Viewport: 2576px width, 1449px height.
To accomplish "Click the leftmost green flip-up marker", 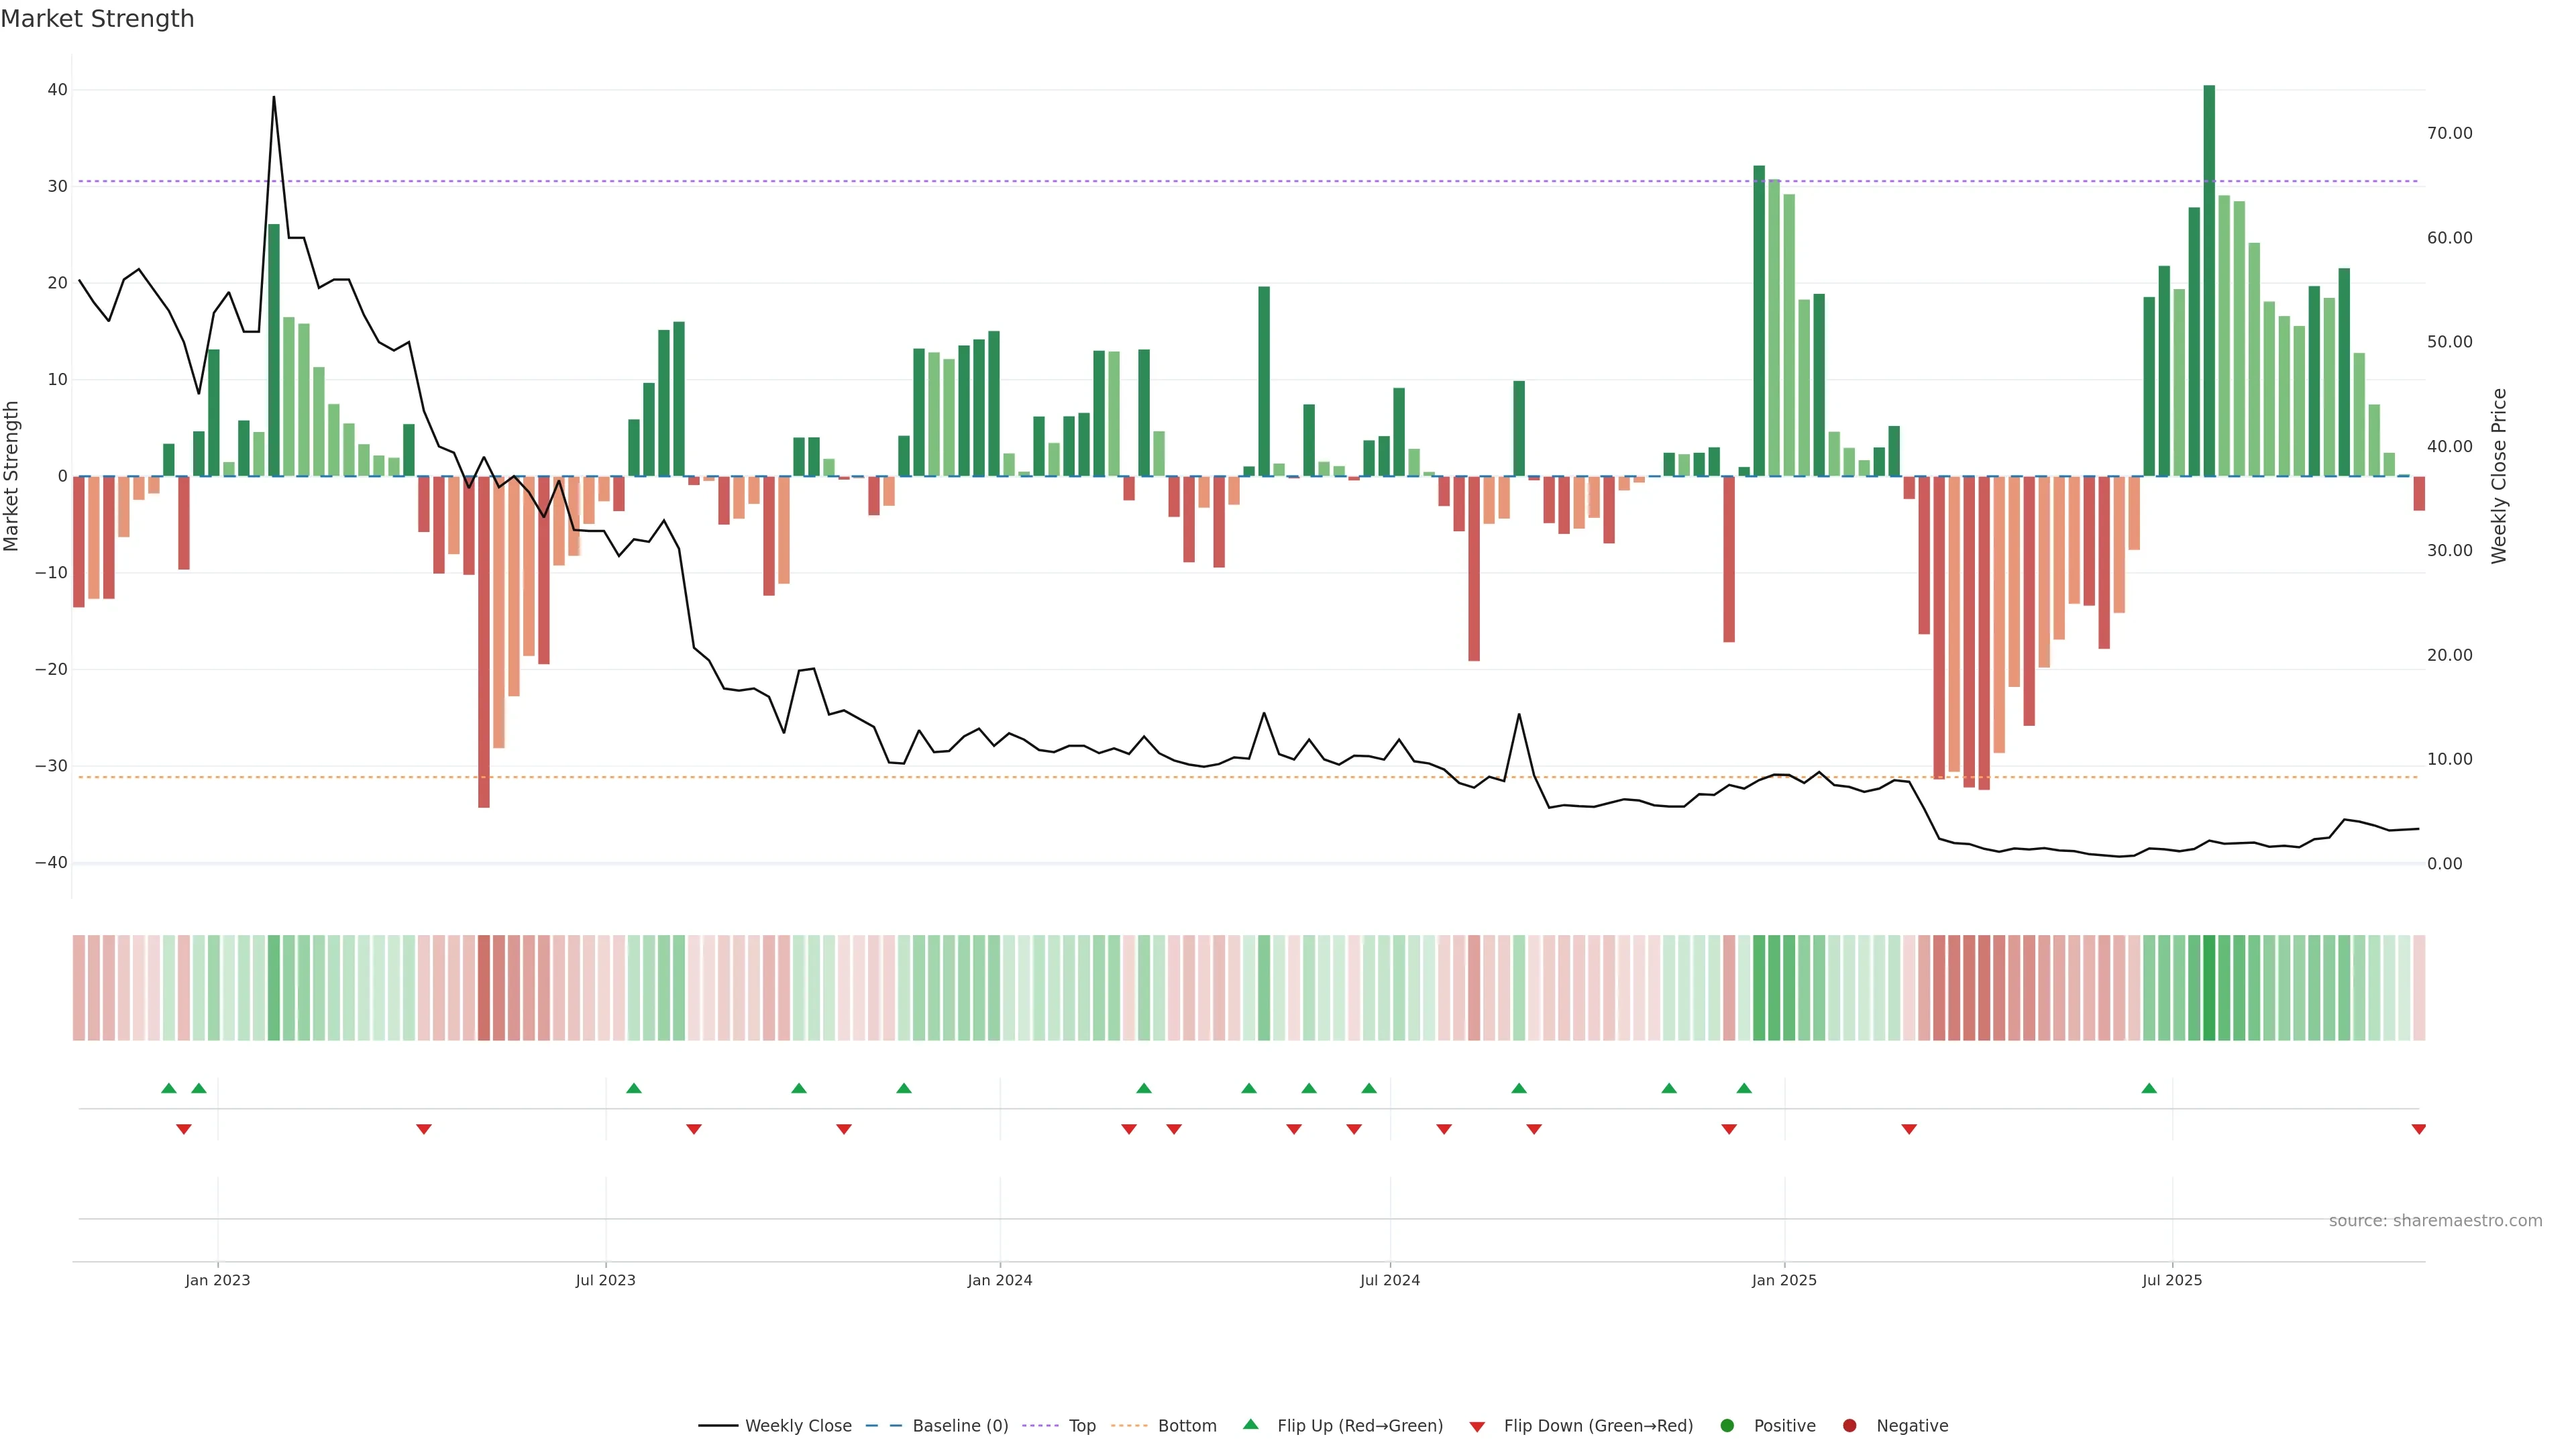I will tap(169, 1088).
